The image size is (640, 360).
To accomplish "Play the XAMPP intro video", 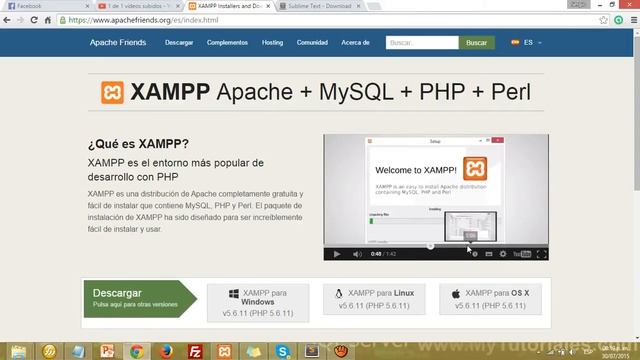I will [337, 254].
